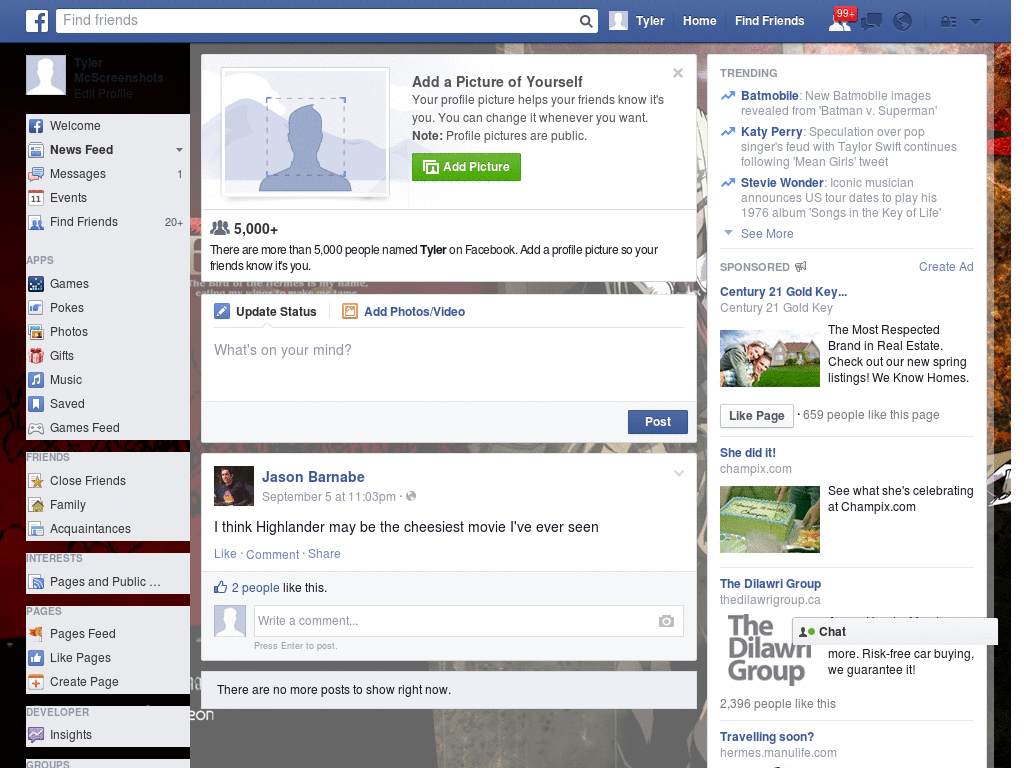Click the search magnifier icon
This screenshot has width=1024, height=768.
(586, 21)
